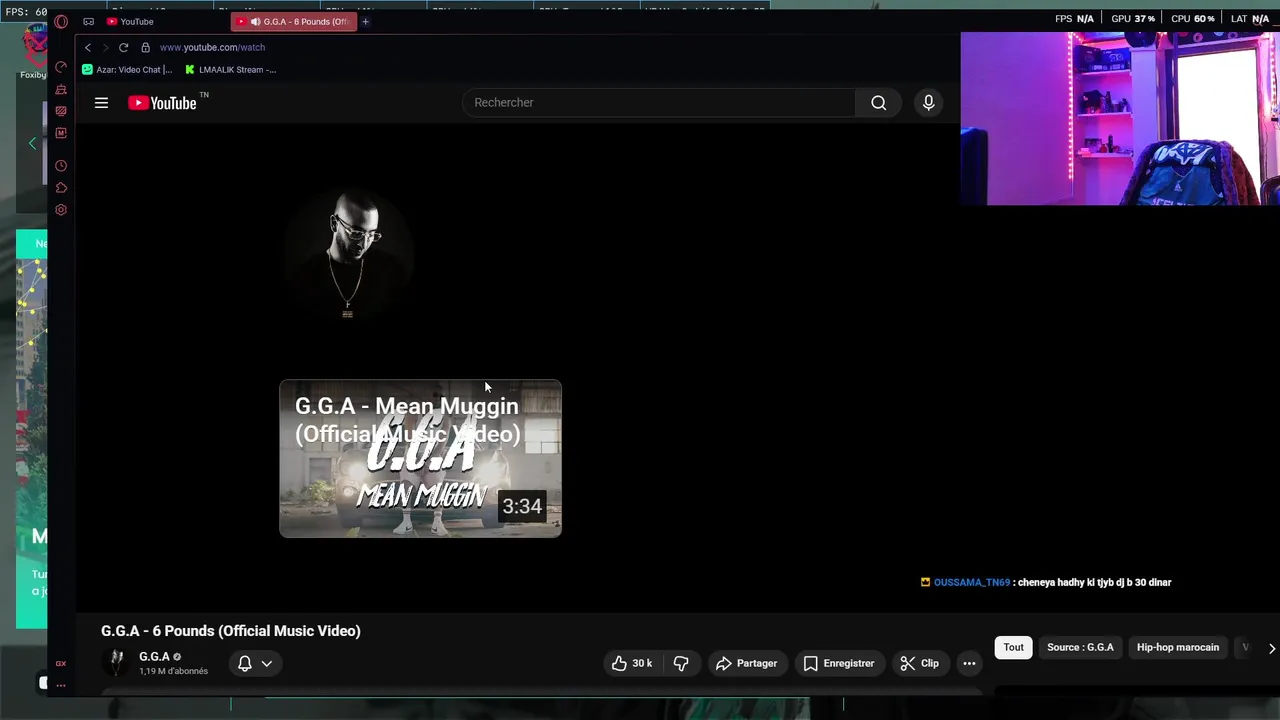The width and height of the screenshot is (1280, 720).
Task: Show more chips with right arrow
Action: [1271, 648]
